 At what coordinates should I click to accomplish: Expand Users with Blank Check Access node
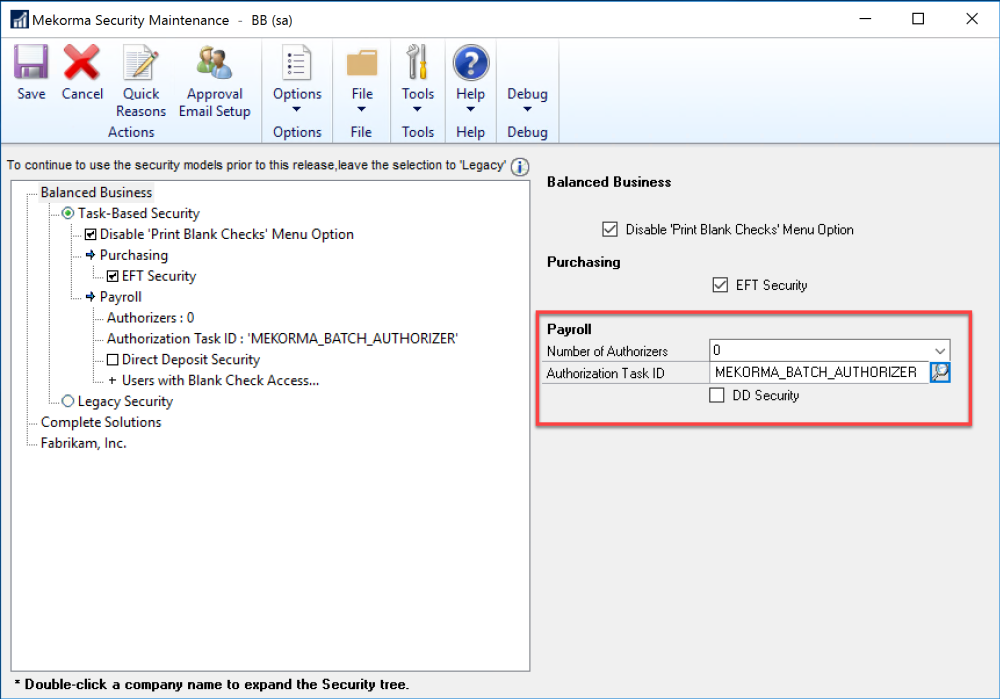point(112,381)
